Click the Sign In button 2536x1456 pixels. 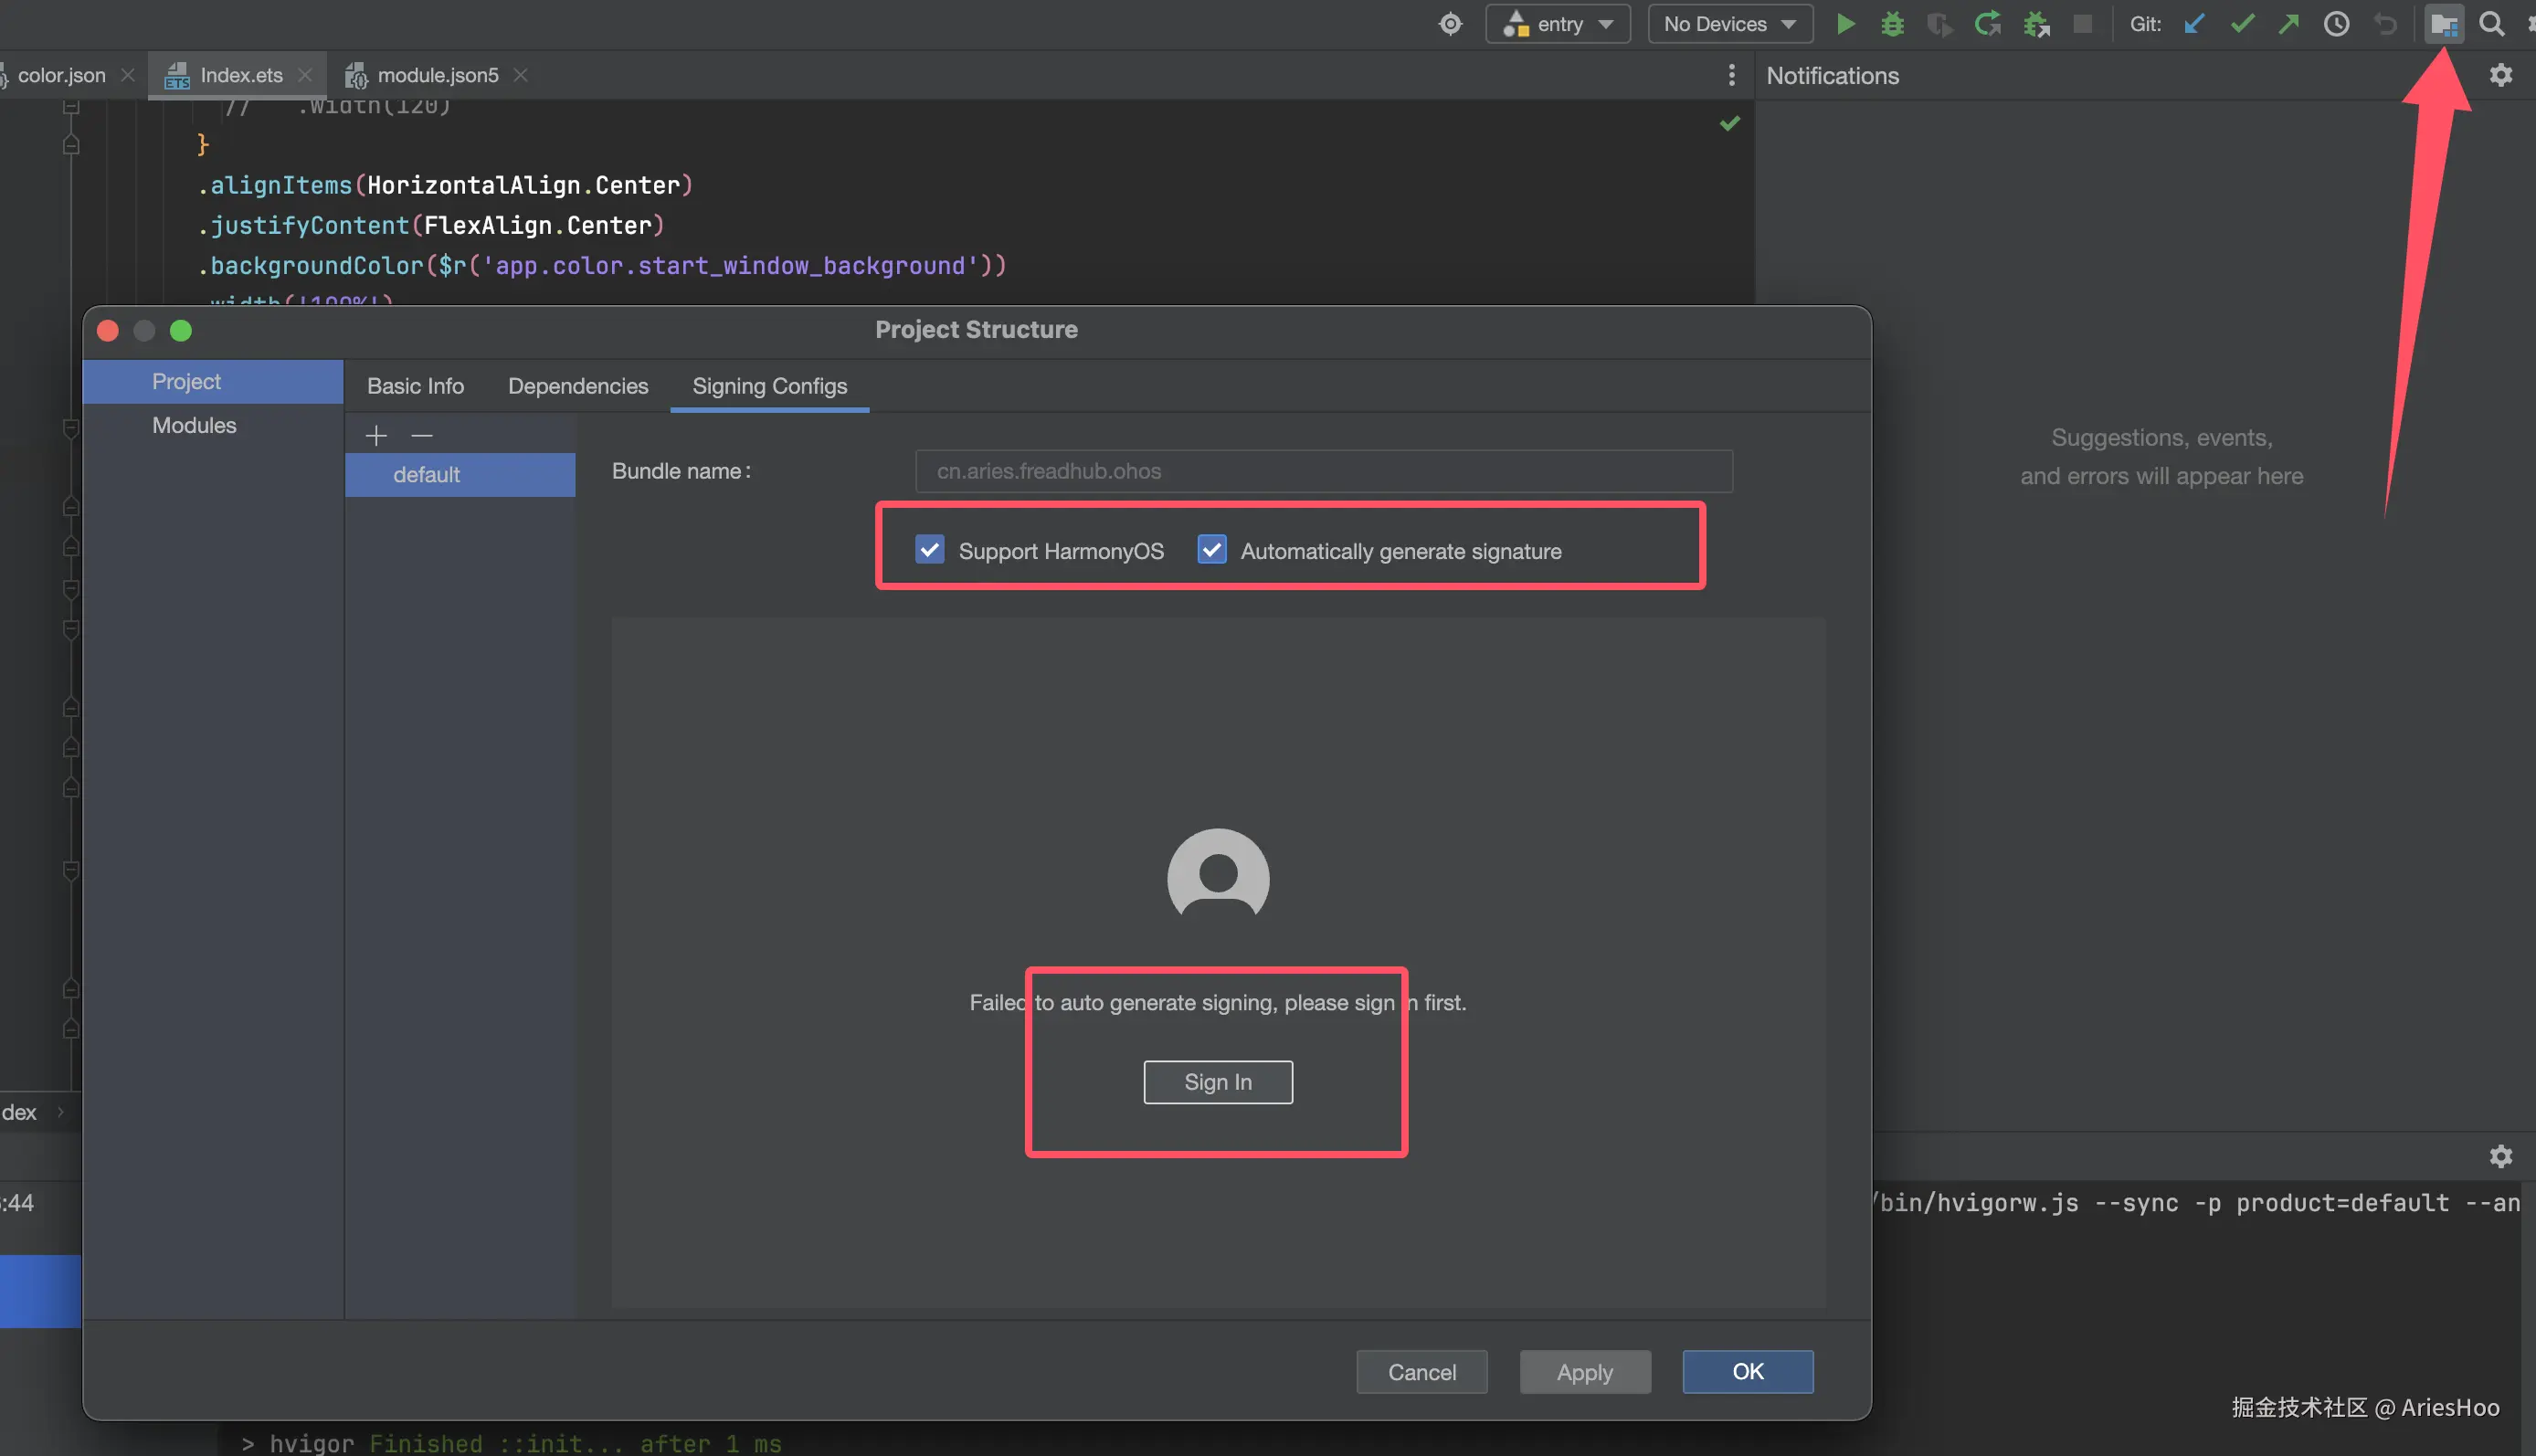[1218, 1082]
